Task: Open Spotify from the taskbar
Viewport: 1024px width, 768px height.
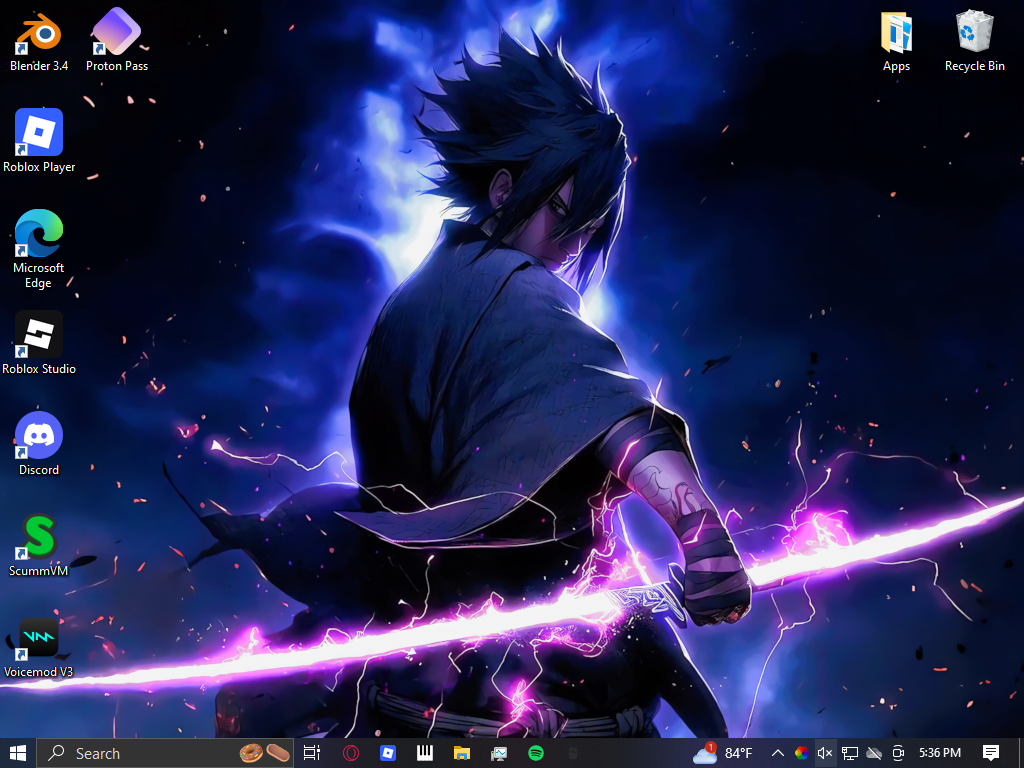Action: [x=536, y=753]
